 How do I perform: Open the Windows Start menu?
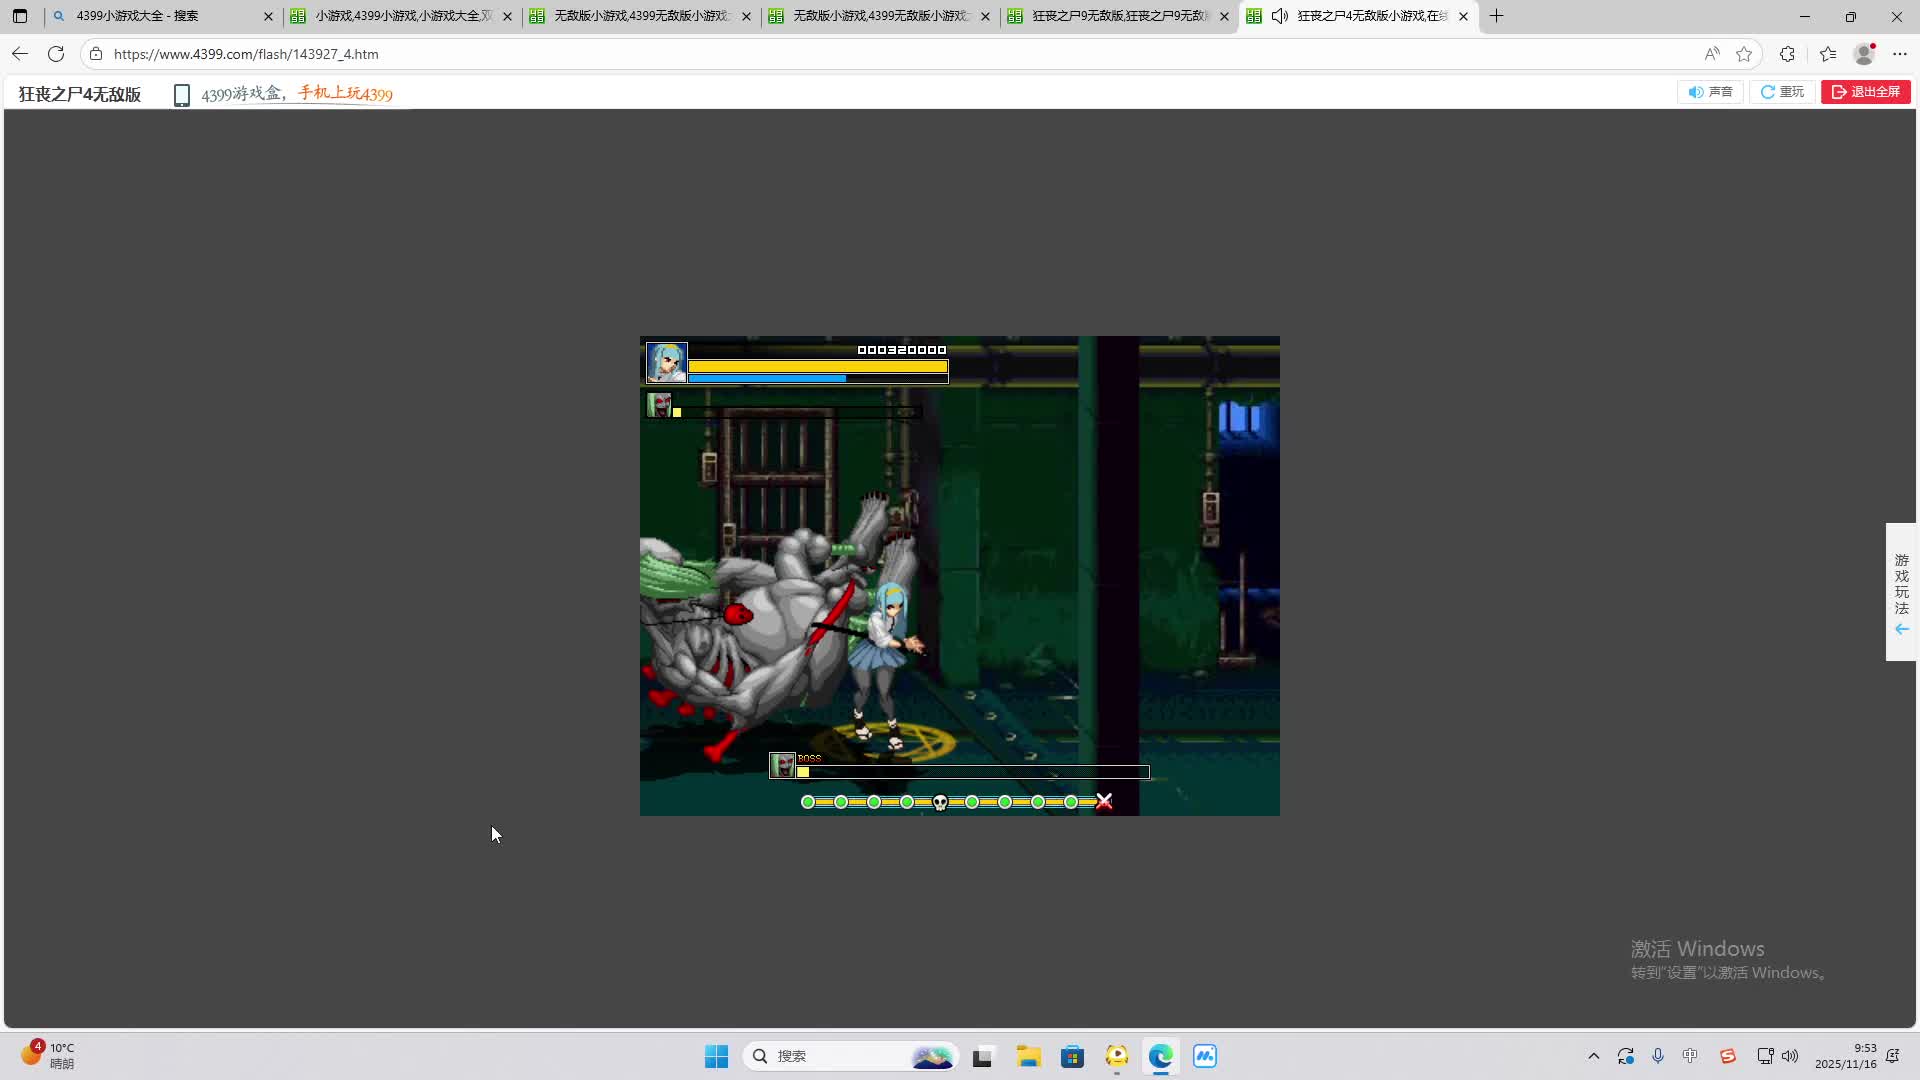coord(716,1056)
